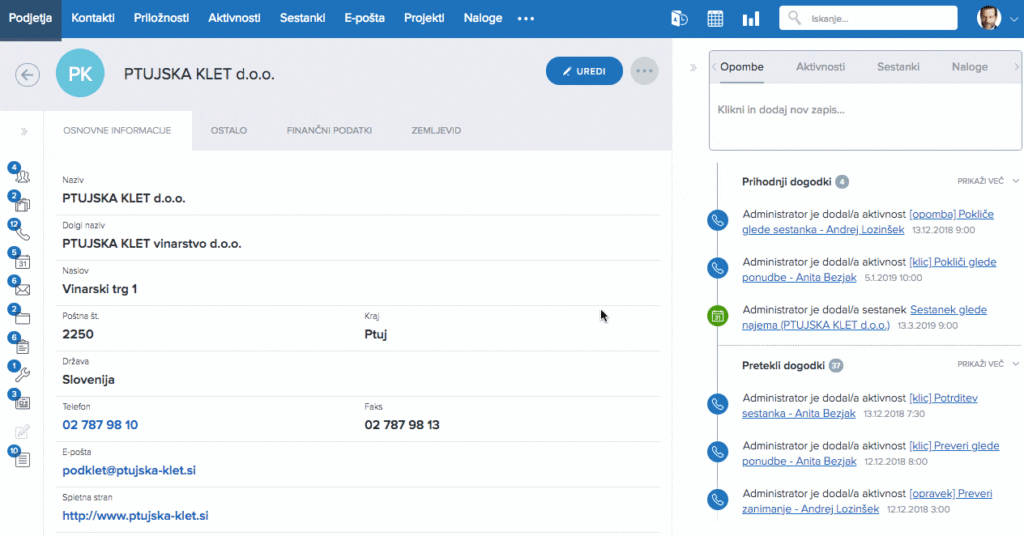Image resolution: width=1024 pixels, height=536 pixels.
Task: Expand the Pretekli dogodki 'Prikaži več'
Action: click(x=987, y=365)
